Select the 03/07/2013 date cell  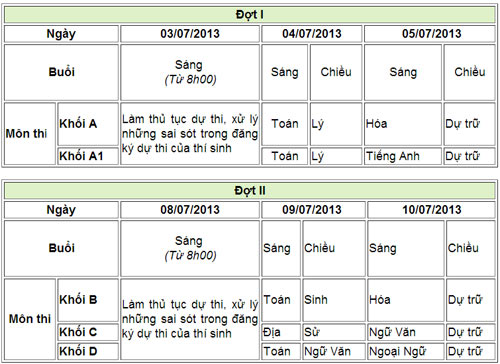click(x=190, y=34)
